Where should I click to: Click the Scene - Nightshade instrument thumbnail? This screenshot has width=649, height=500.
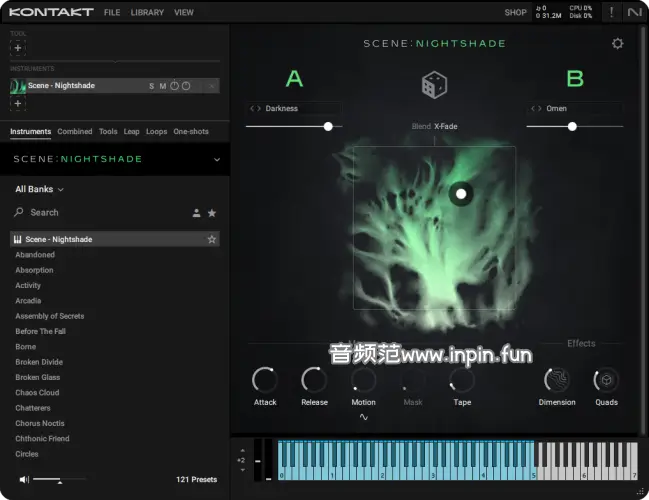click(18, 86)
